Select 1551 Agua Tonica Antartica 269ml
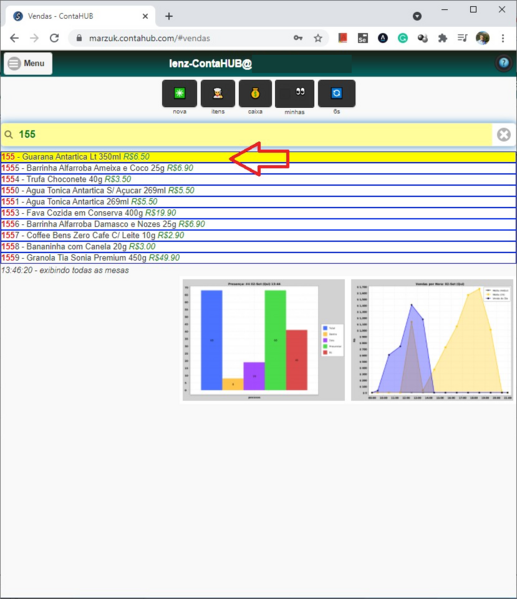517x599 pixels. 258,202
